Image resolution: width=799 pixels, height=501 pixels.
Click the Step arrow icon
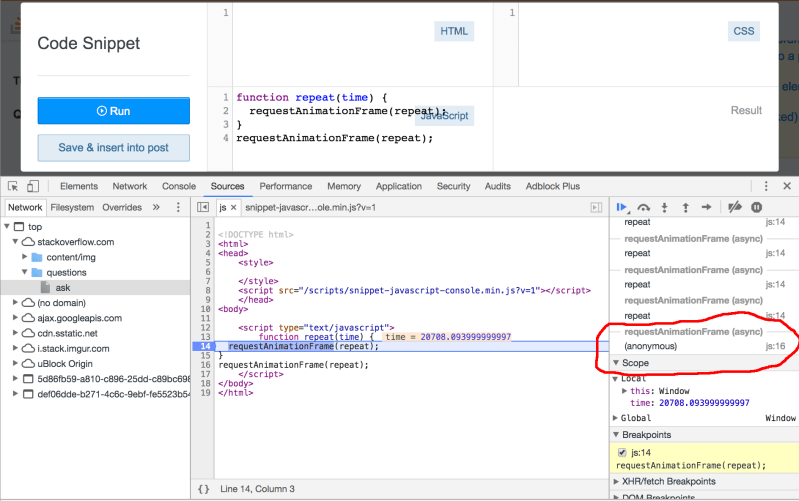tap(706, 207)
